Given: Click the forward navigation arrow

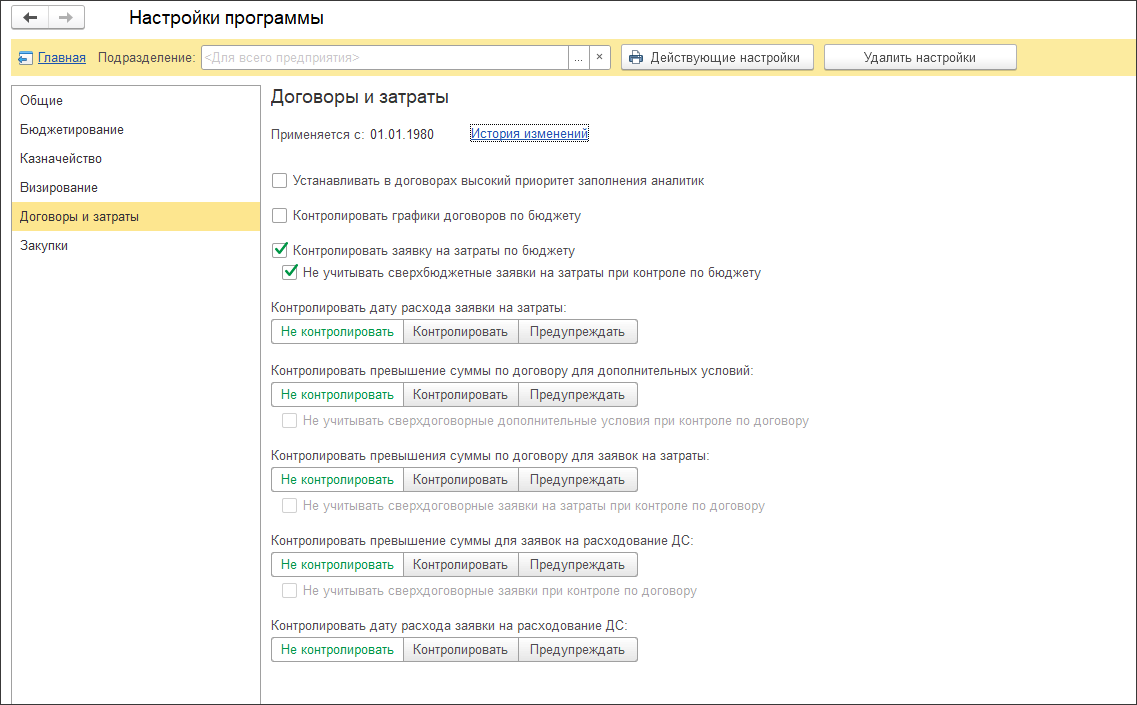Looking at the screenshot, I should 66,18.
